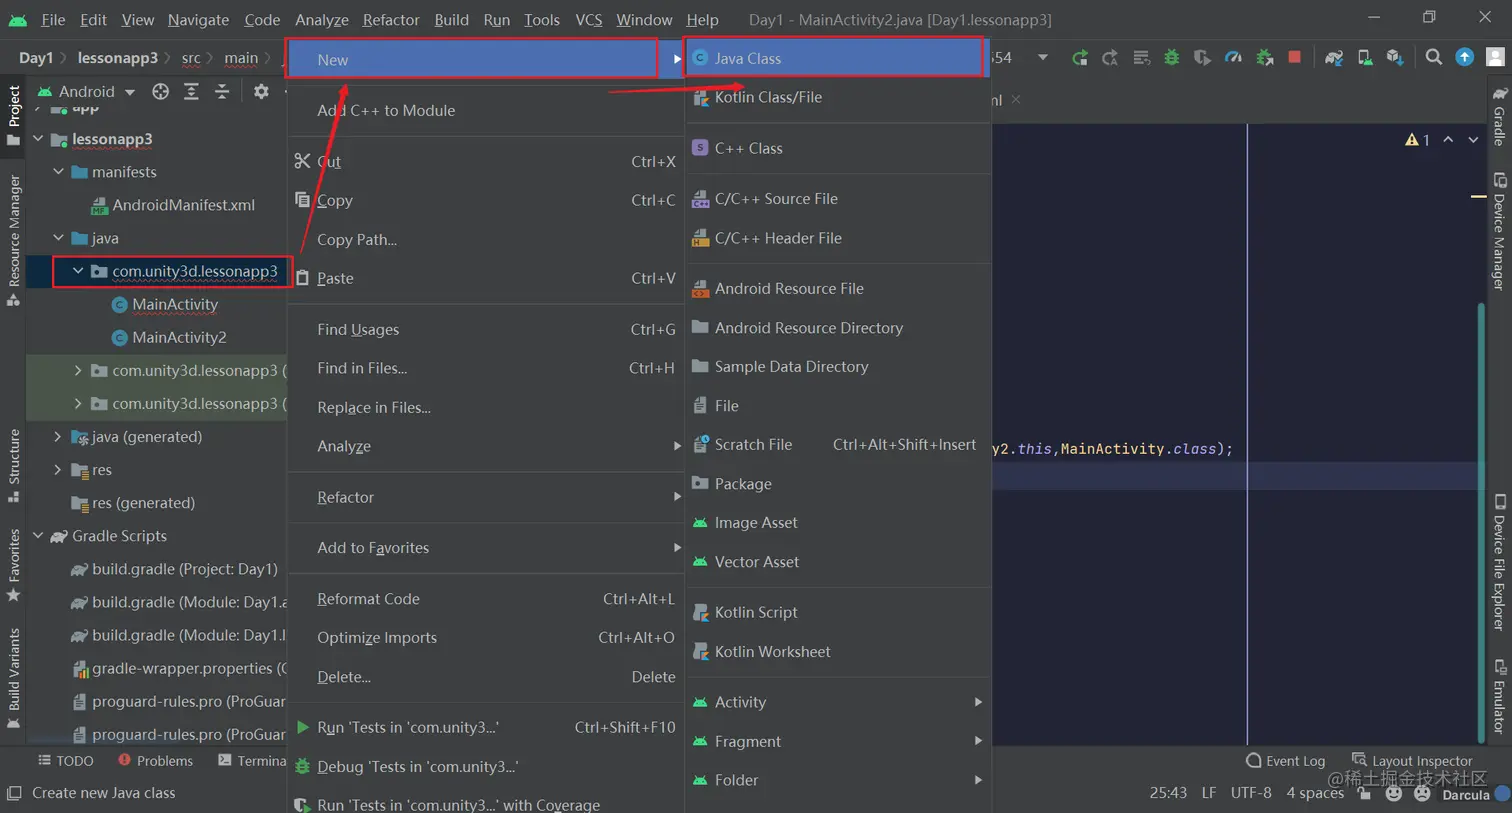
Task: Open the run device dropdown arrow
Action: click(x=1043, y=58)
